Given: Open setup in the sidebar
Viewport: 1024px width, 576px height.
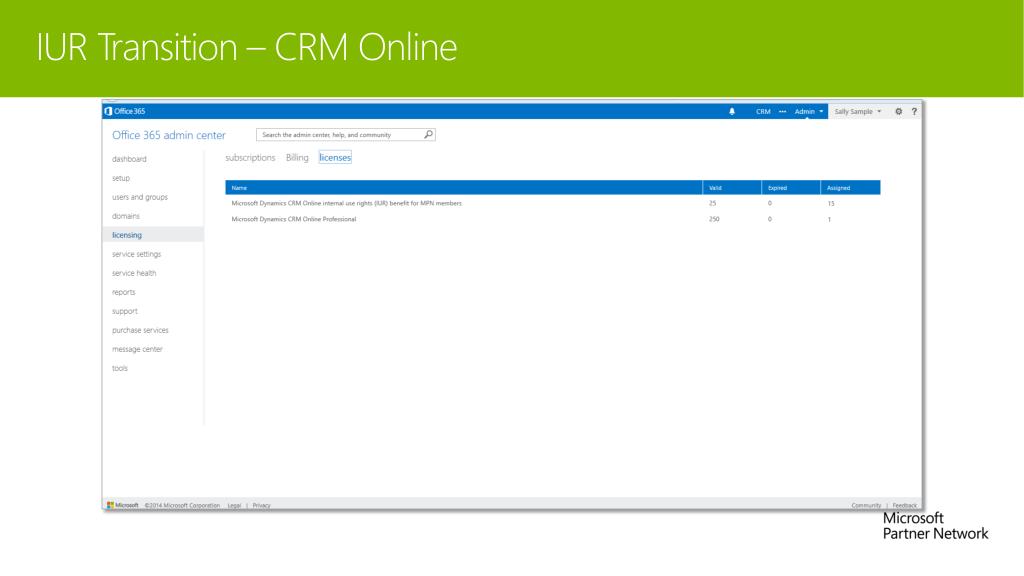Looking at the screenshot, I should click(121, 178).
